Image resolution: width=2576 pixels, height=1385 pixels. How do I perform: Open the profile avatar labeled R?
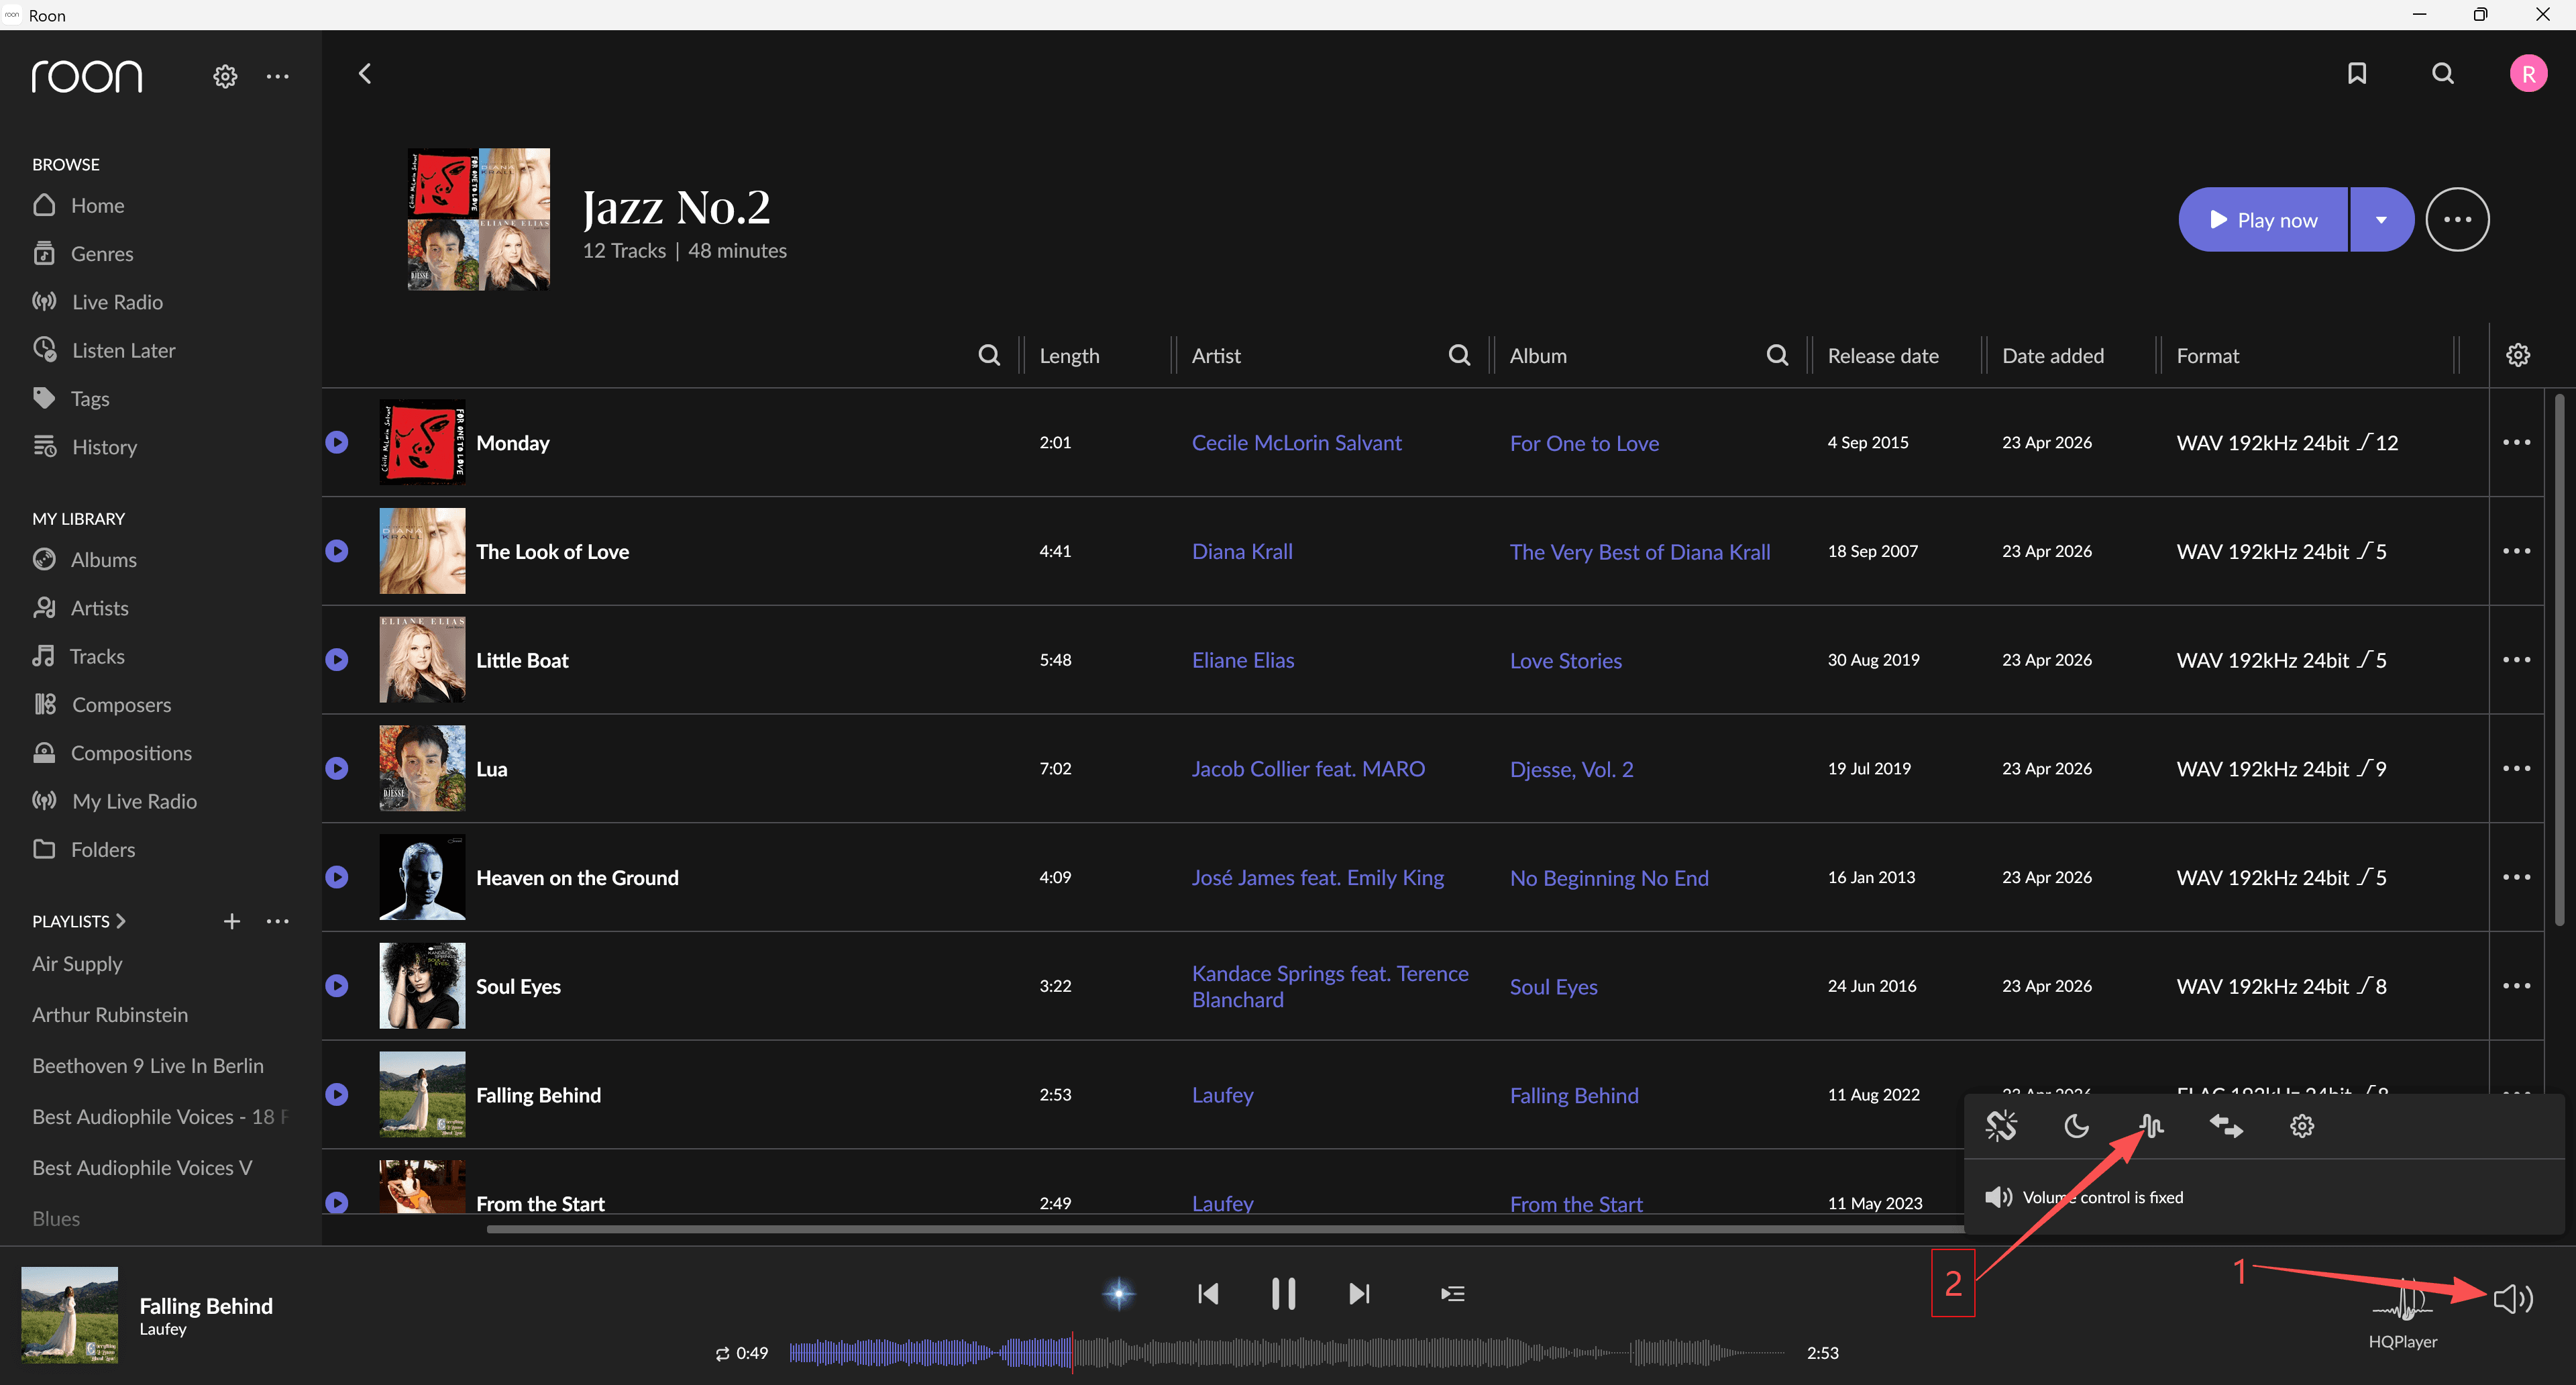tap(2528, 73)
